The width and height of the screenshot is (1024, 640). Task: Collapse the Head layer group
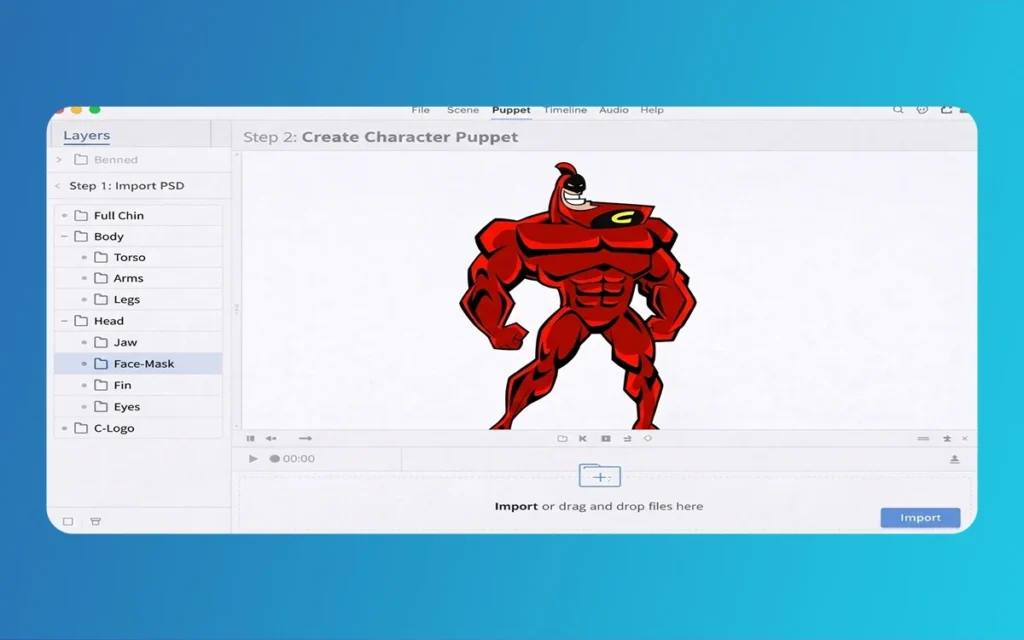coord(65,321)
